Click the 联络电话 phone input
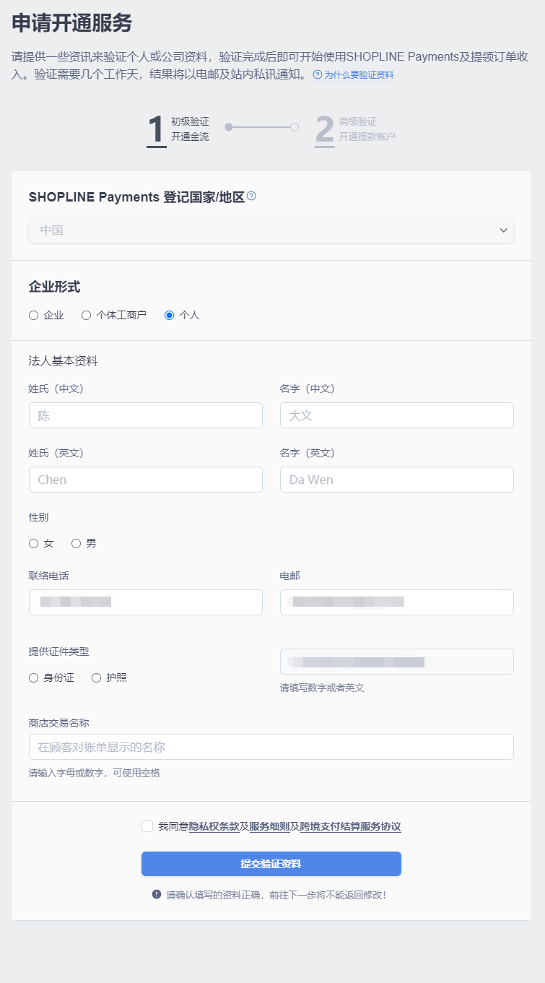 pos(146,602)
